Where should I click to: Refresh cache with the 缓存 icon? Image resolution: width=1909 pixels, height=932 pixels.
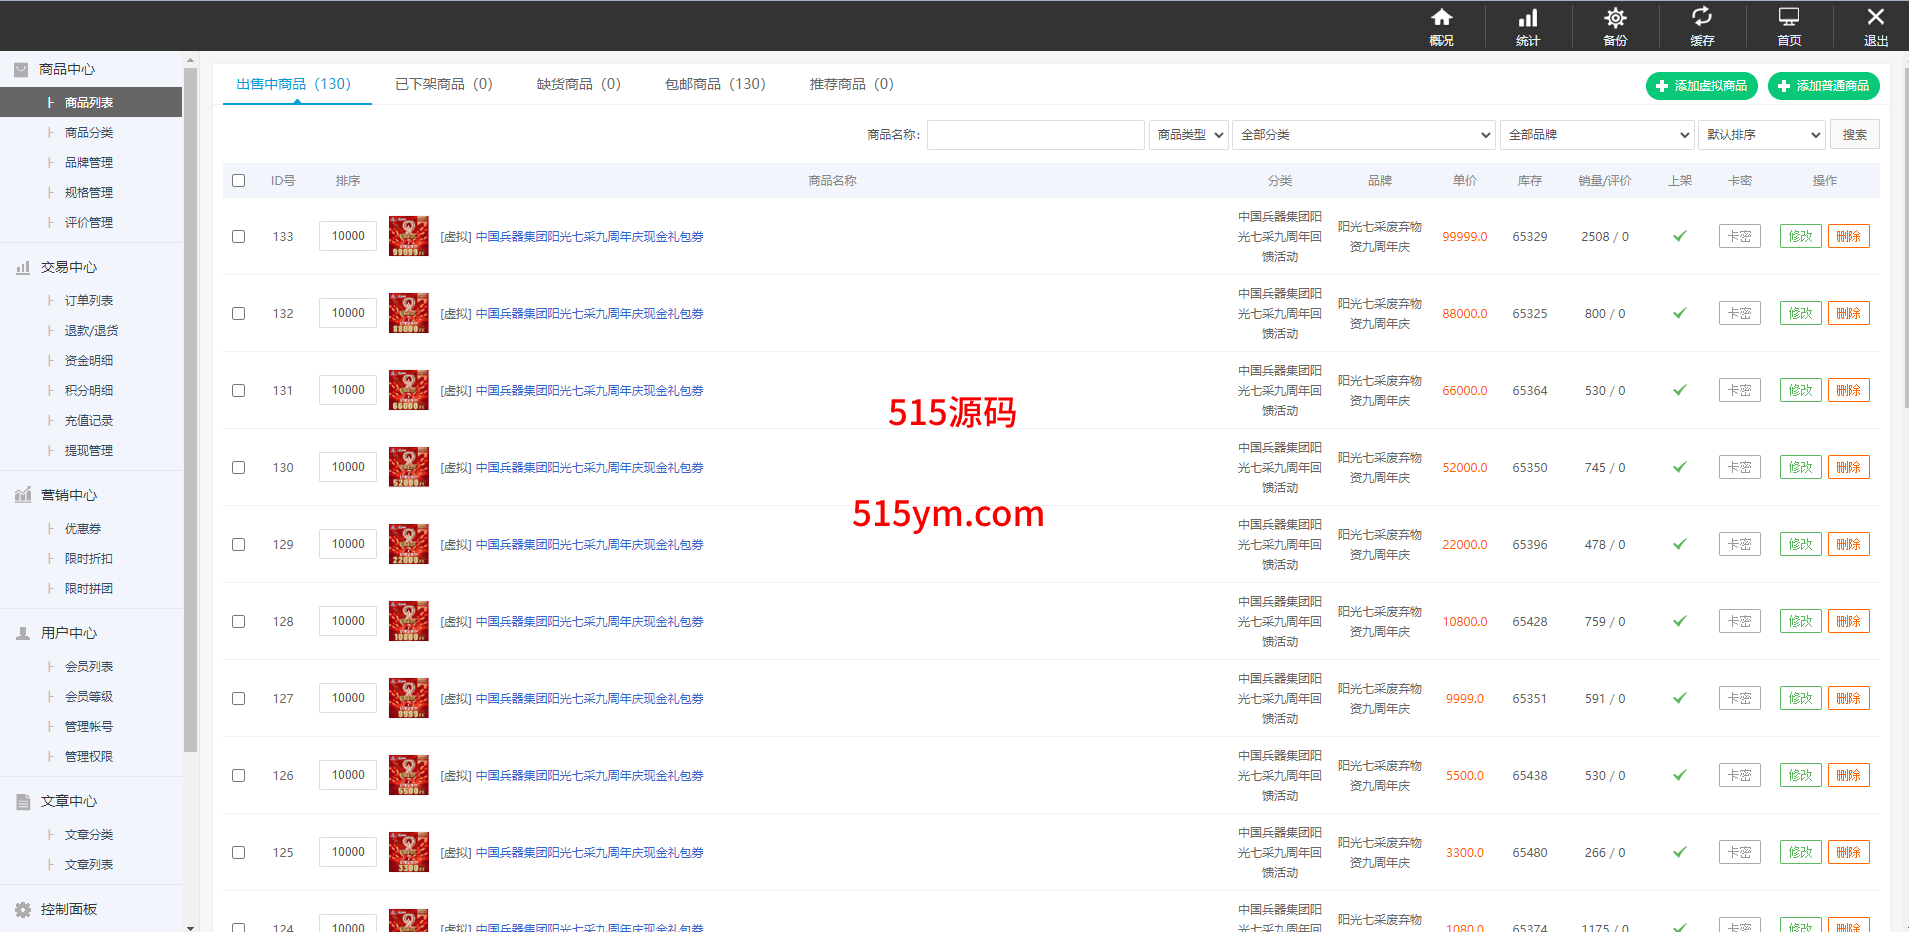pos(1701,17)
